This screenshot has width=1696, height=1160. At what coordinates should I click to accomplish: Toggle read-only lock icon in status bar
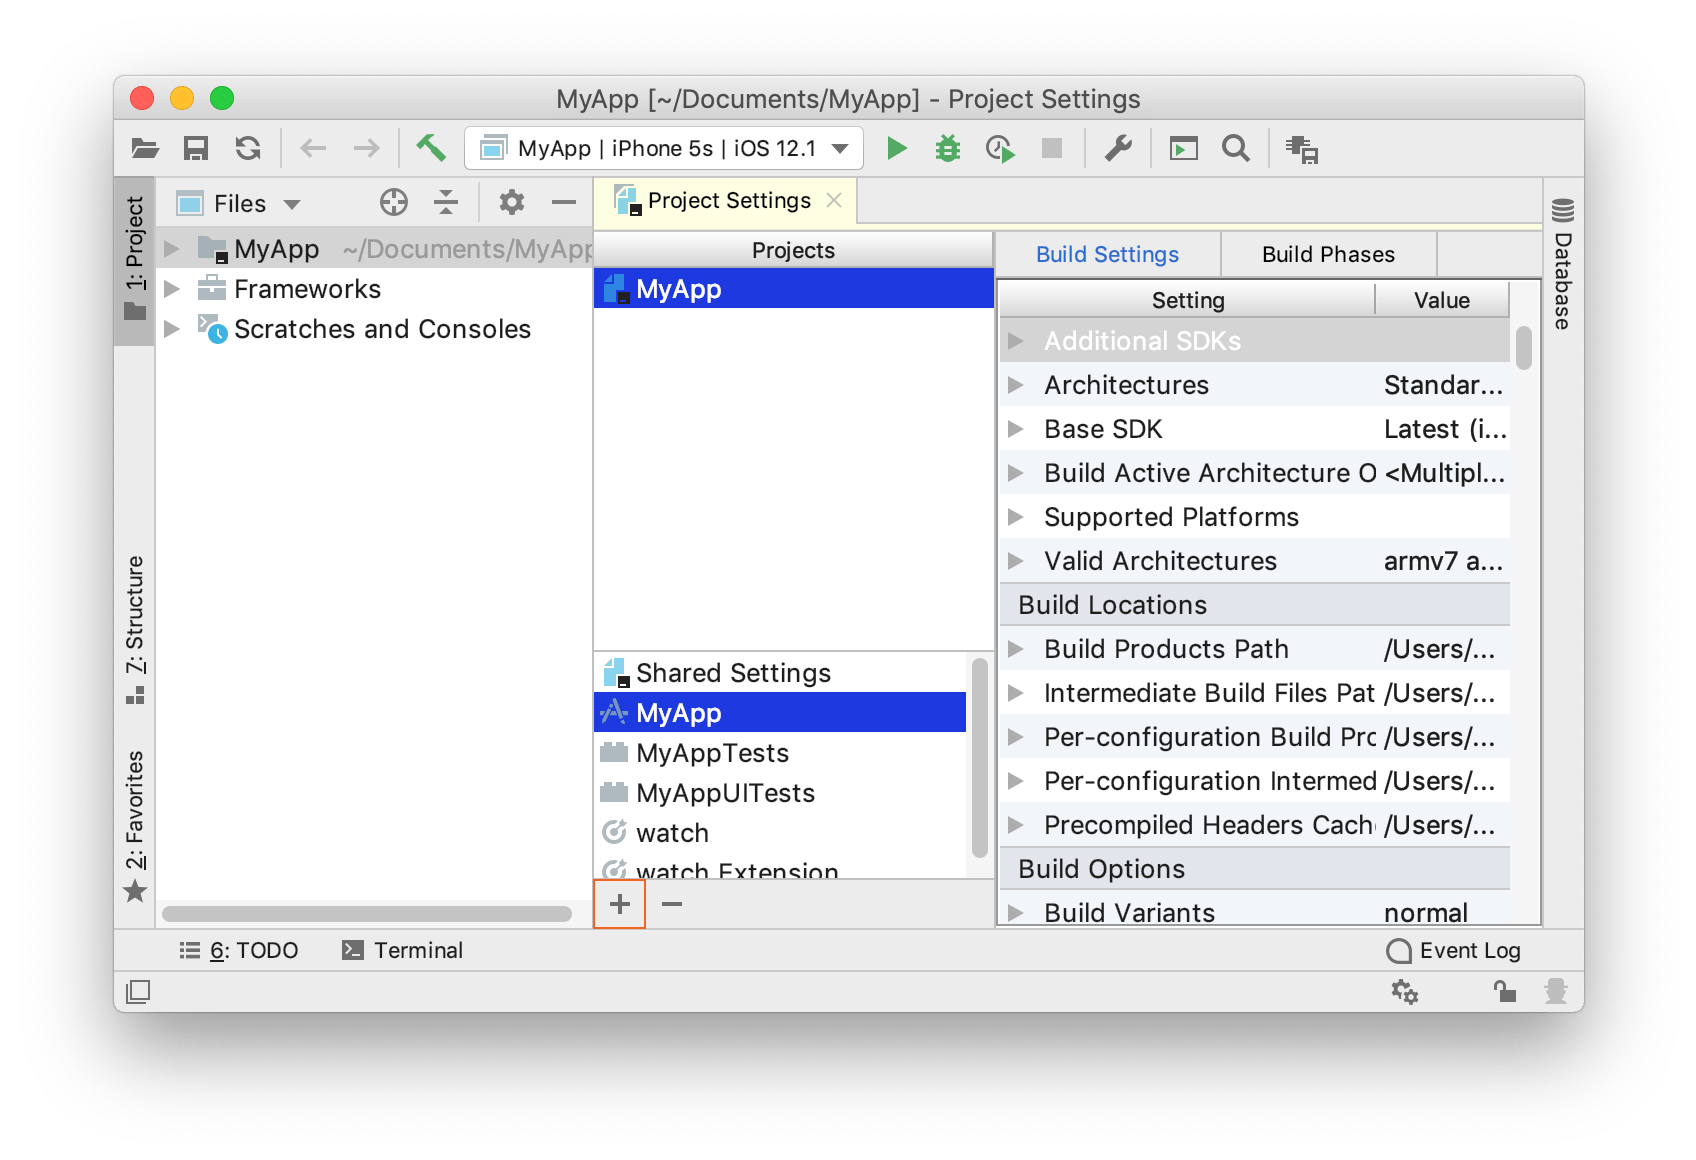click(x=1504, y=991)
